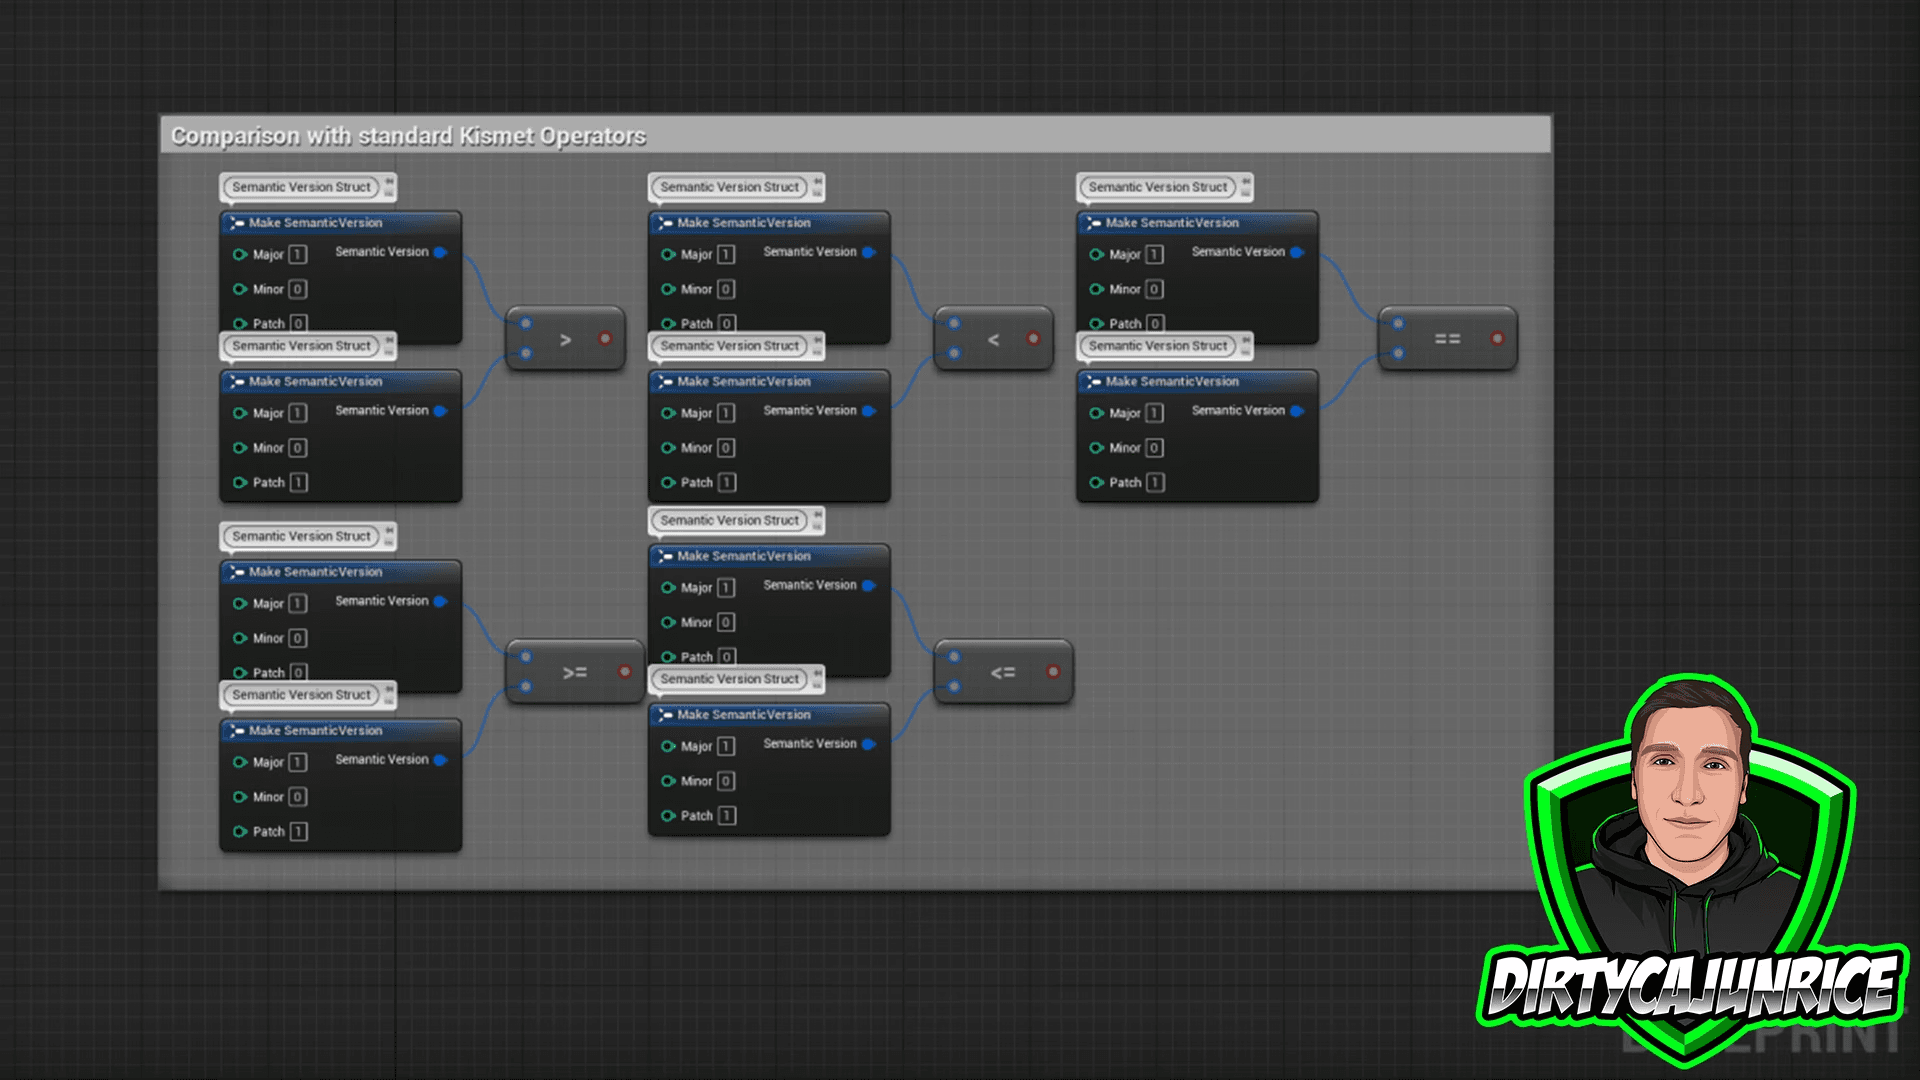
Task: Select the comment box title Comparison with standard Kismet Operators
Action: tap(408, 136)
